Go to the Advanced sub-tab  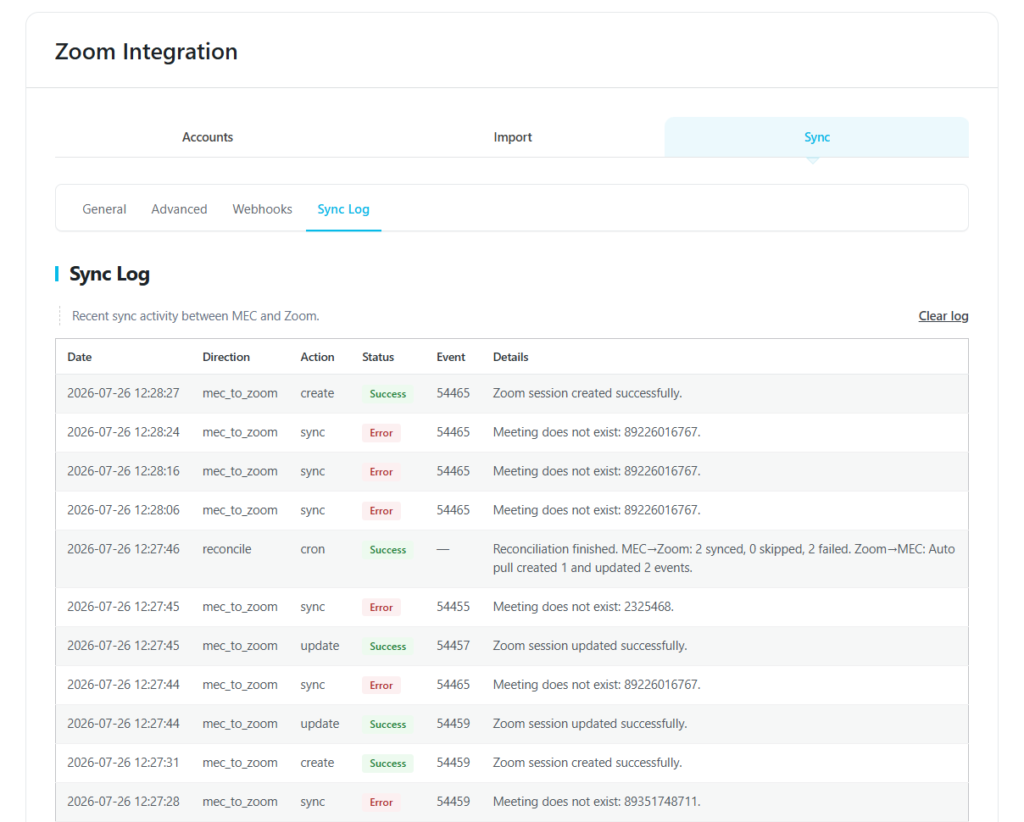[x=179, y=209]
